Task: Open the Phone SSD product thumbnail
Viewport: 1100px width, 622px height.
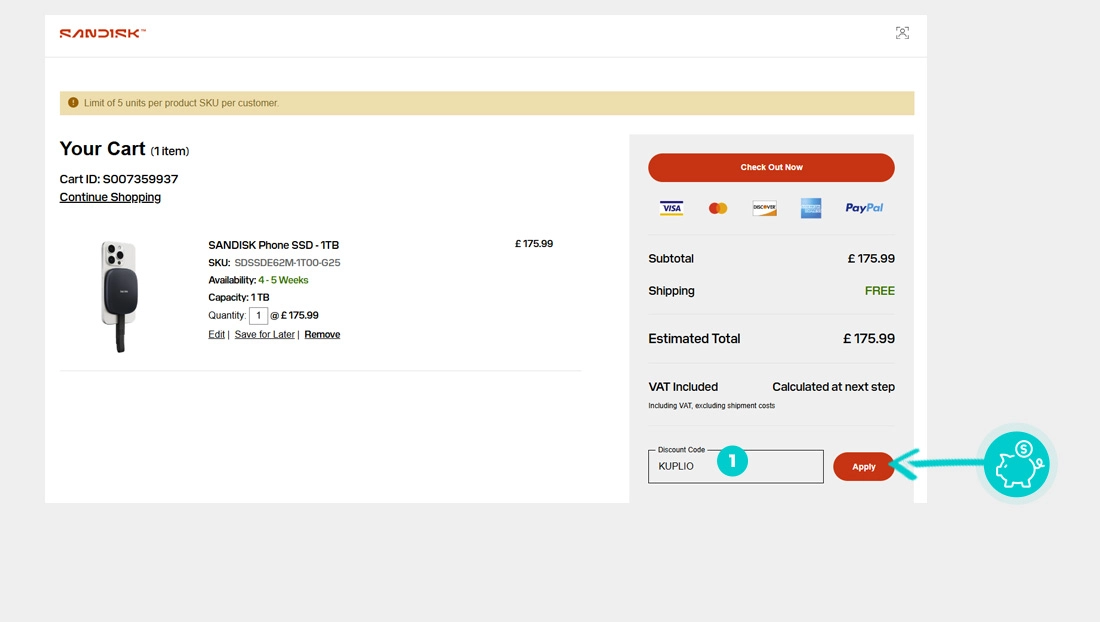Action: pyautogui.click(x=120, y=296)
